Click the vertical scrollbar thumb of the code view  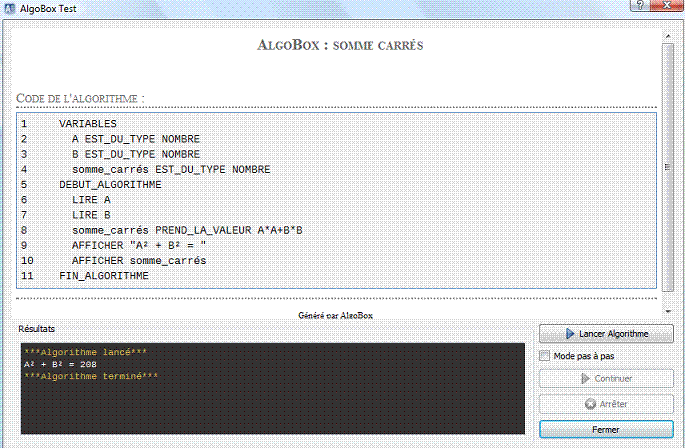coord(668,167)
